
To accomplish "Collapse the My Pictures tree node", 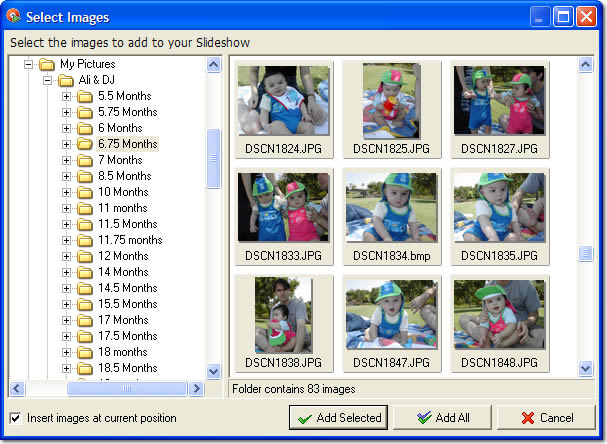I will pyautogui.click(x=28, y=64).
